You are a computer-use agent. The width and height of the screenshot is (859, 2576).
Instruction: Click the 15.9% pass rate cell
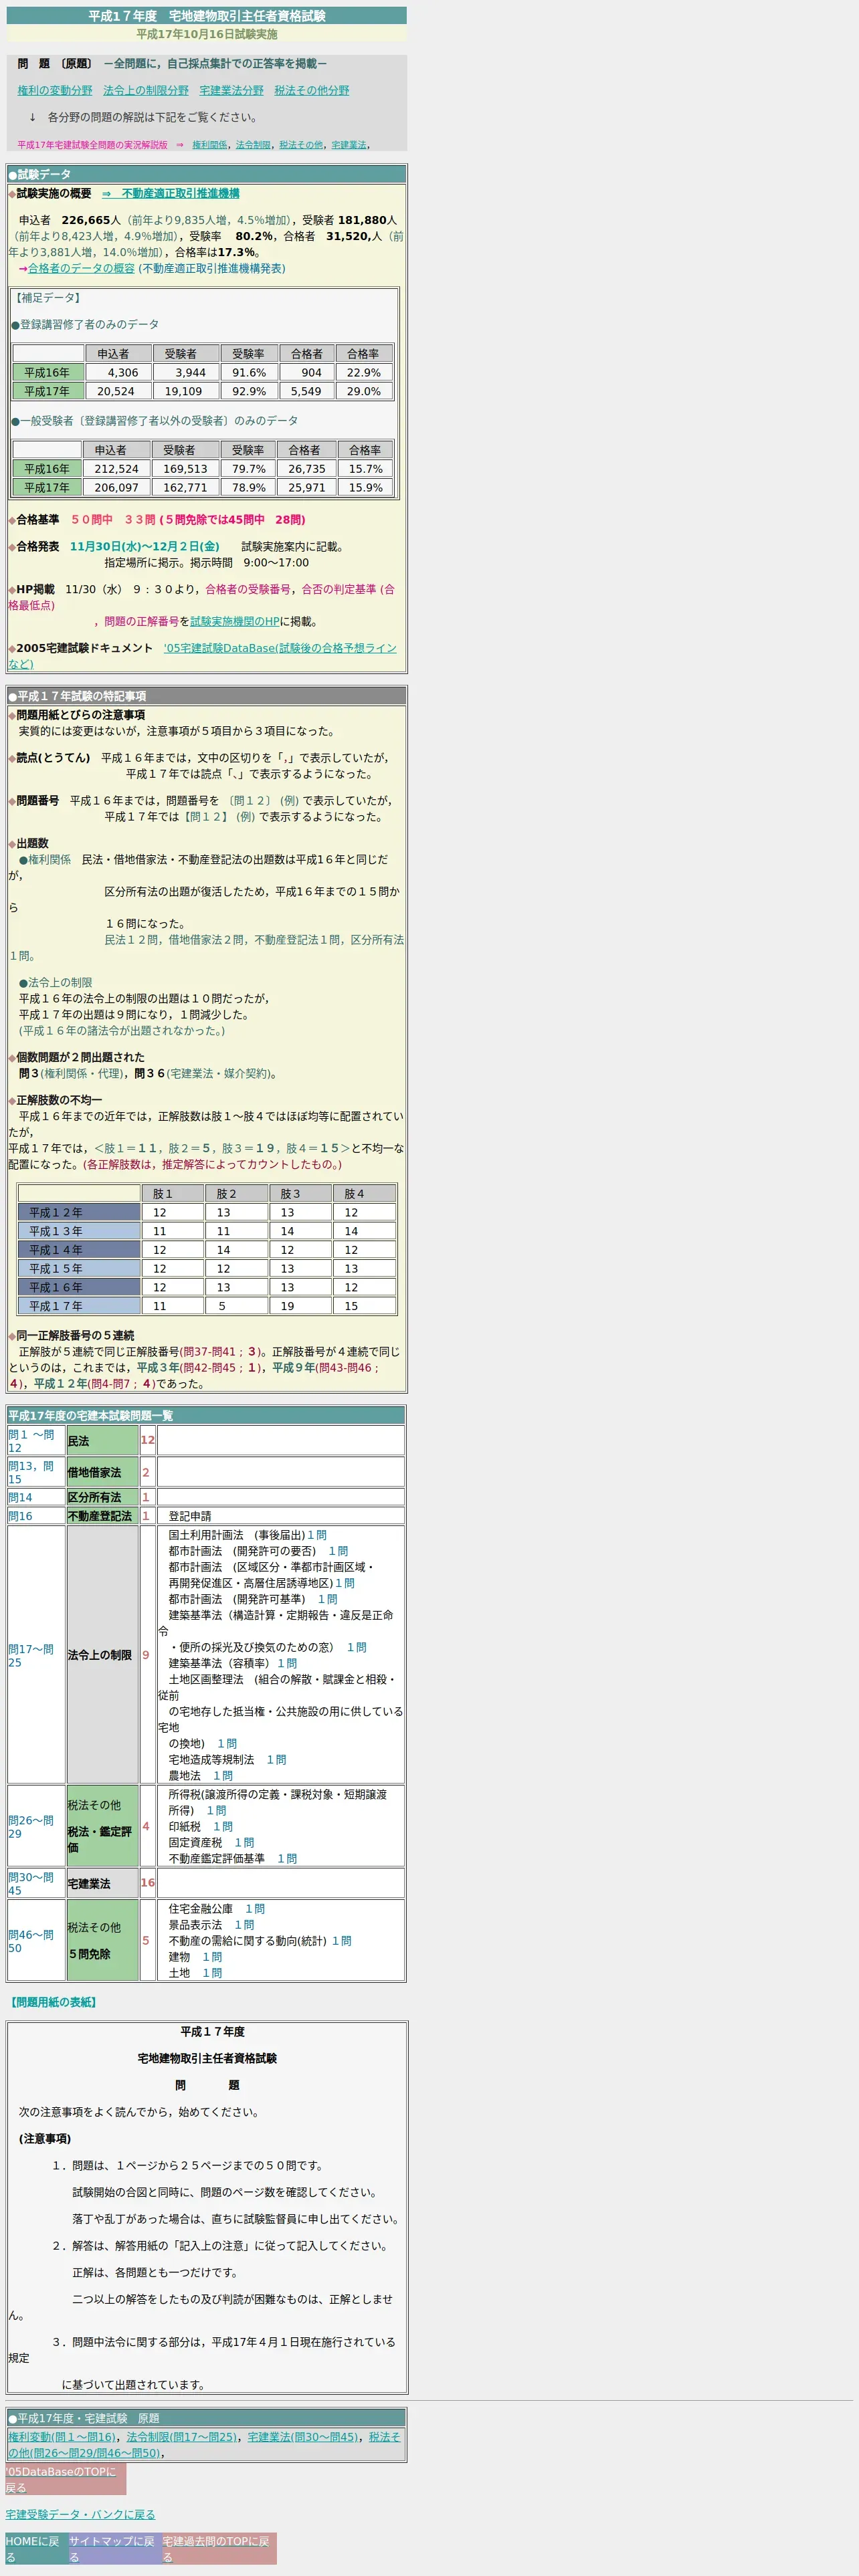coord(366,487)
